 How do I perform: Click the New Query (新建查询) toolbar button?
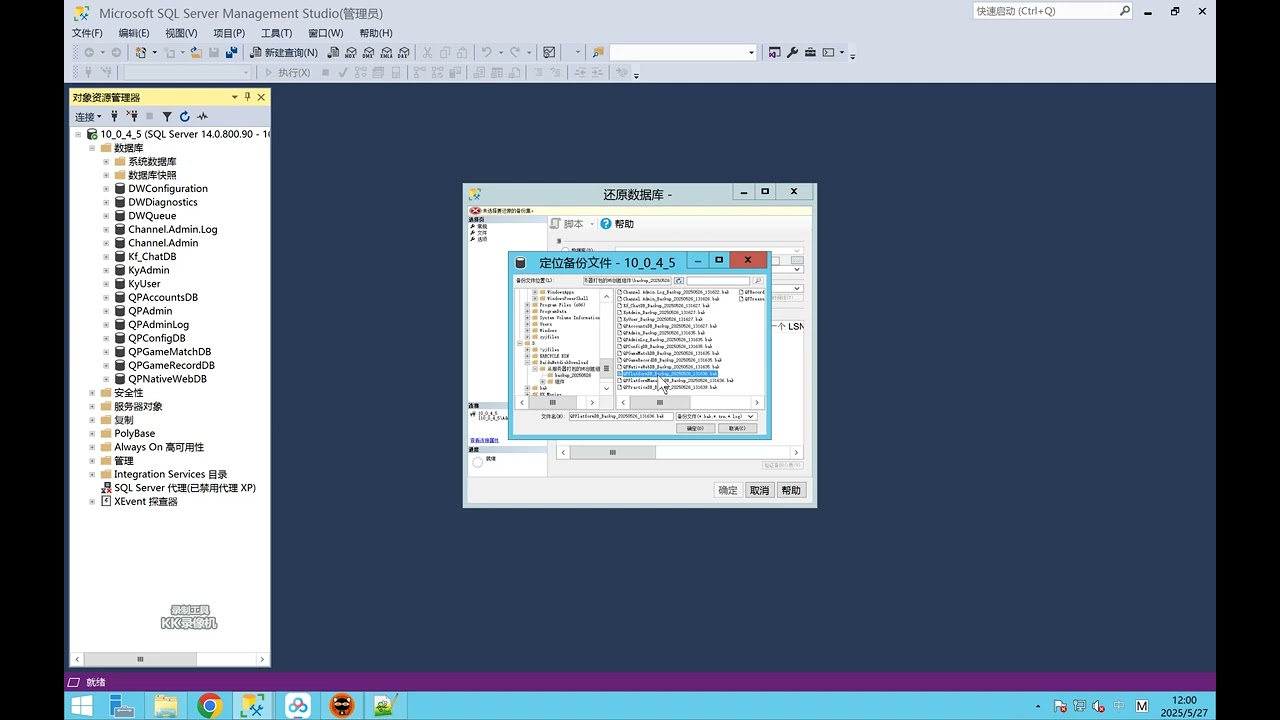pos(285,52)
